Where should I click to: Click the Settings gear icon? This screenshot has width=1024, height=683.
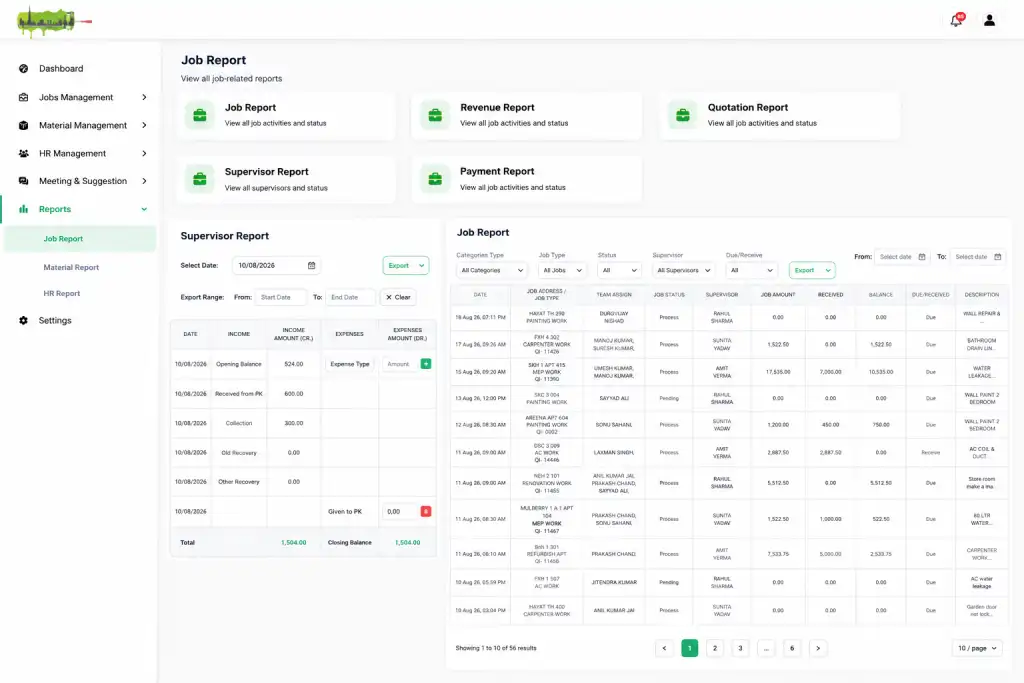pos(24,321)
